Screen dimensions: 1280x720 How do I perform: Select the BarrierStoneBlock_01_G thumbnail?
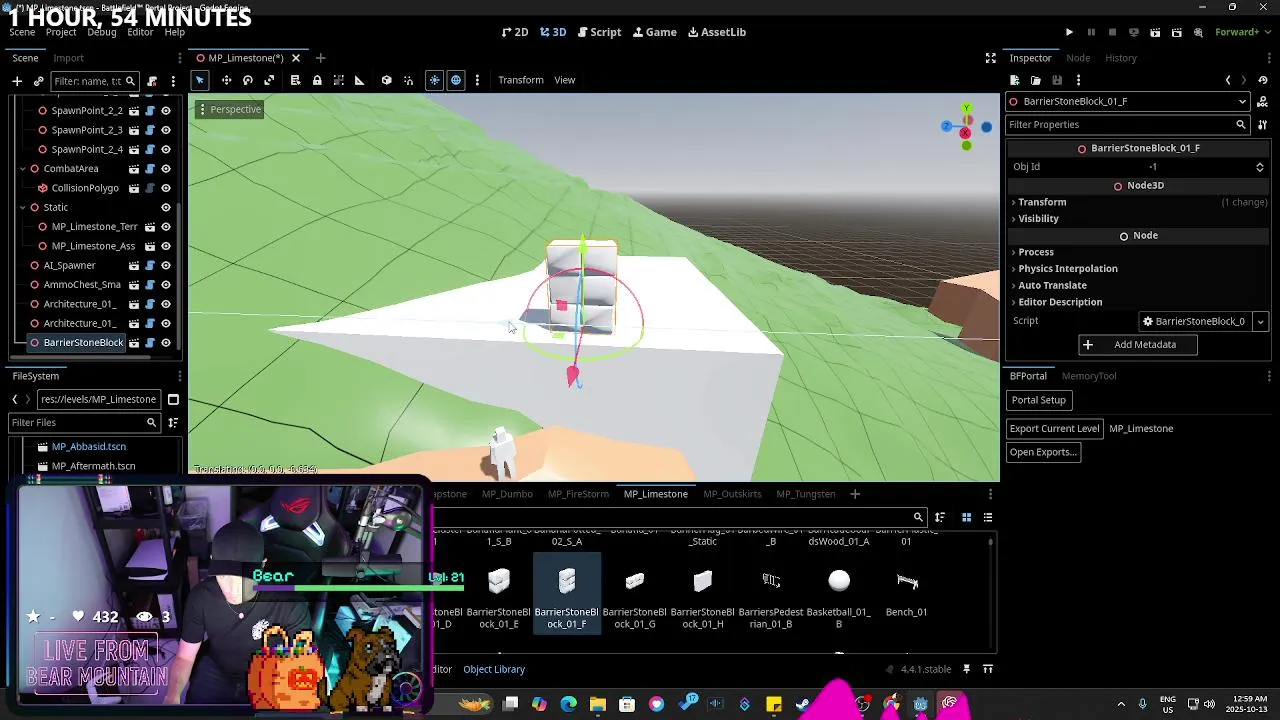point(634,595)
